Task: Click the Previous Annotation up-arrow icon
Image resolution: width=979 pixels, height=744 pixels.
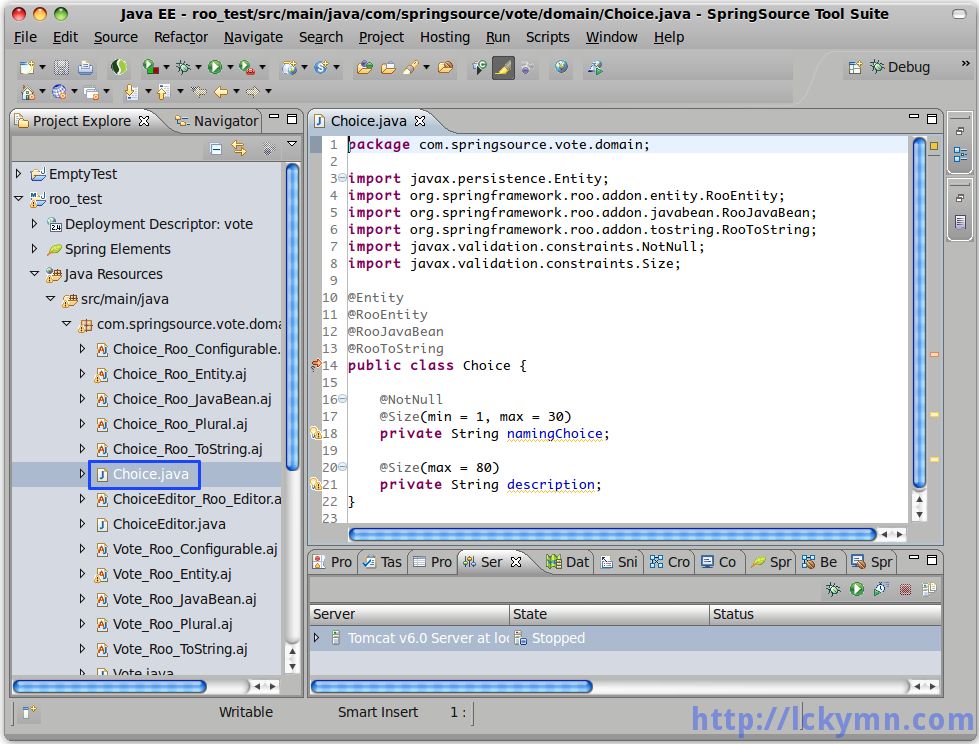Action: point(163,92)
